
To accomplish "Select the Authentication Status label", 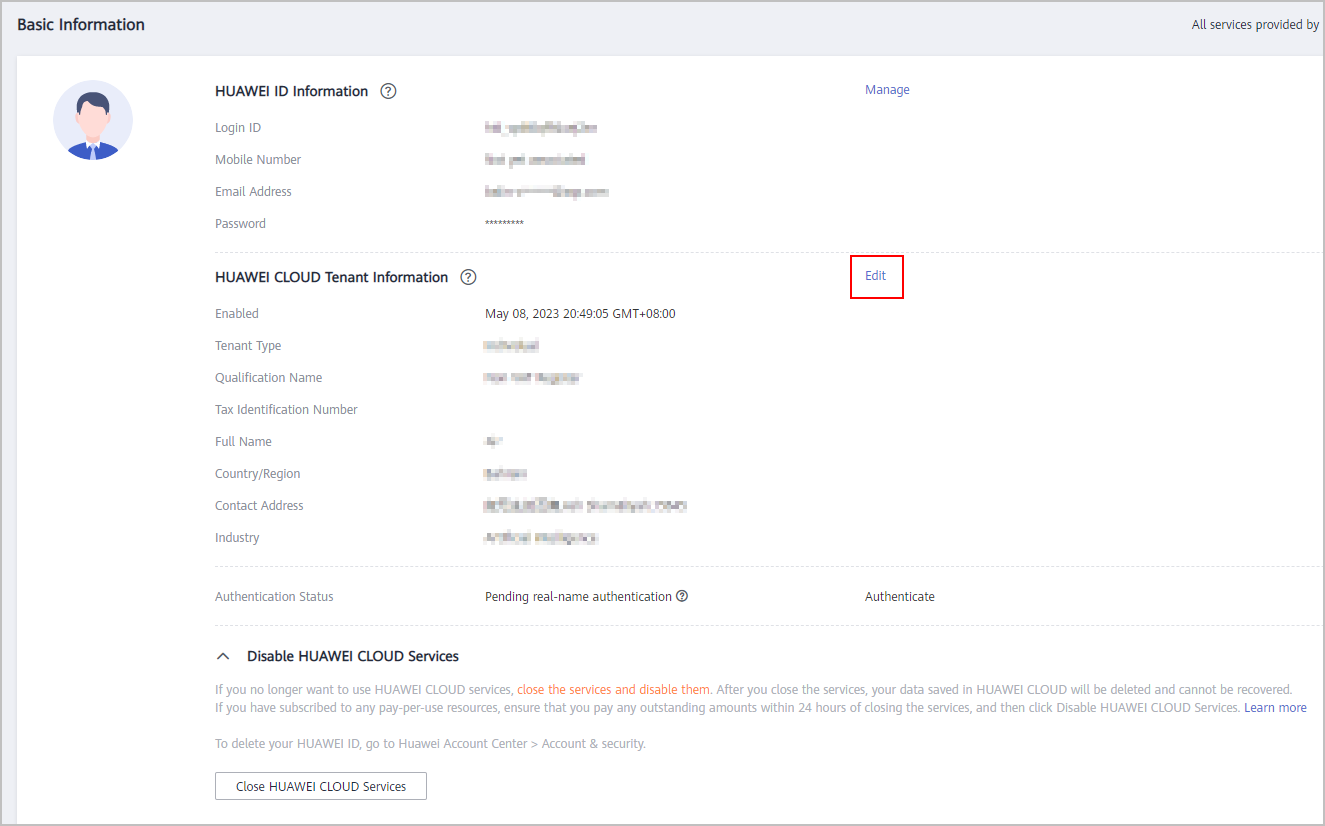I will [x=274, y=597].
